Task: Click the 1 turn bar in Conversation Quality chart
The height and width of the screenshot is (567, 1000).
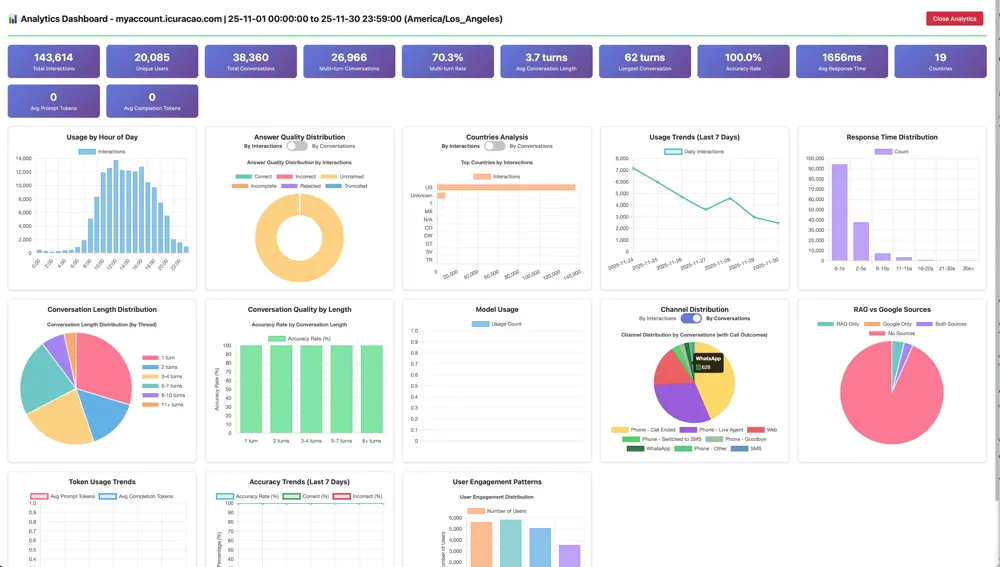Action: (251, 389)
